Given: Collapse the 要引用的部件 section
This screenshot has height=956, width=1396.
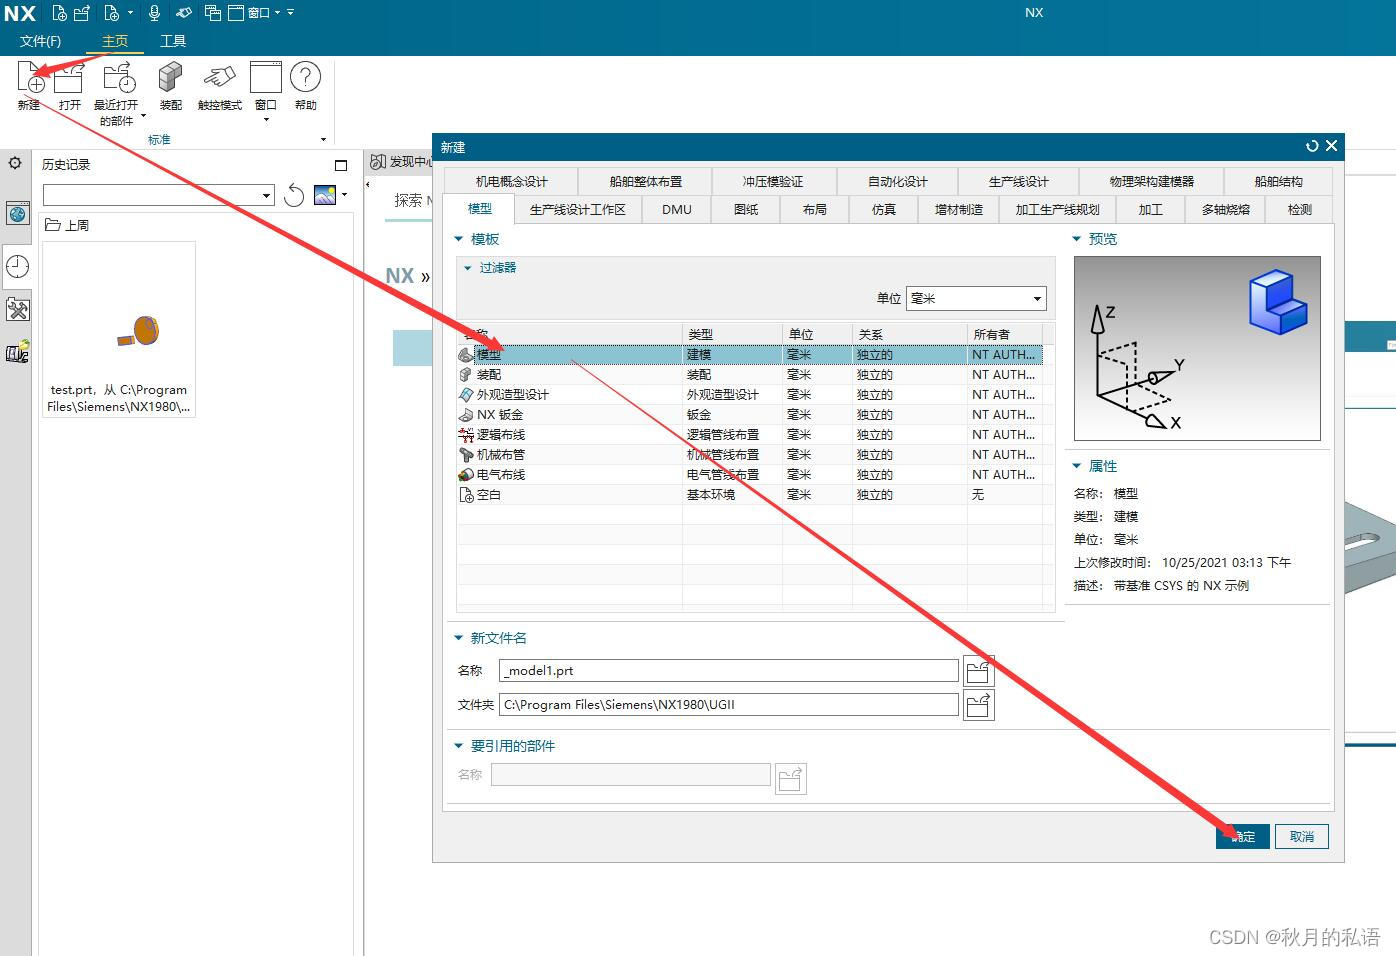Looking at the screenshot, I should [x=459, y=746].
